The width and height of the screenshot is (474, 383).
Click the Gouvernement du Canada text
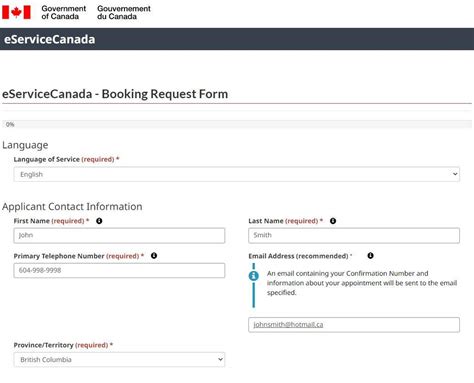coord(124,12)
